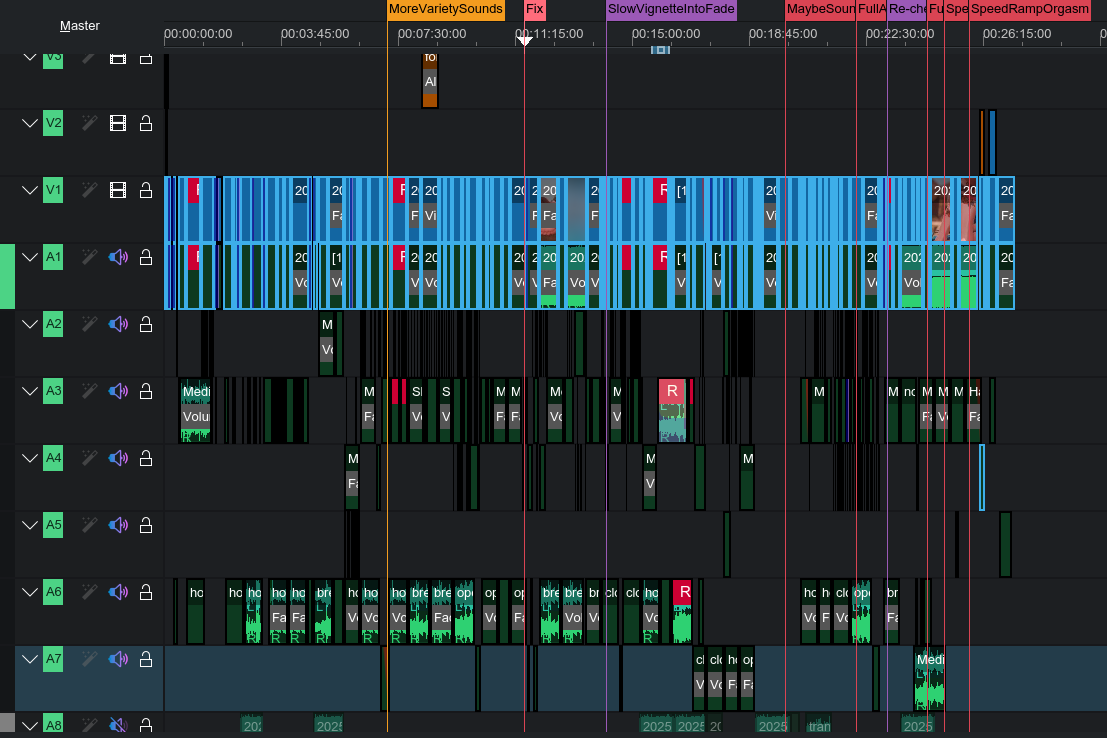Click the playhead handle on ruler
This screenshot has height=738, width=1107.
click(x=525, y=41)
